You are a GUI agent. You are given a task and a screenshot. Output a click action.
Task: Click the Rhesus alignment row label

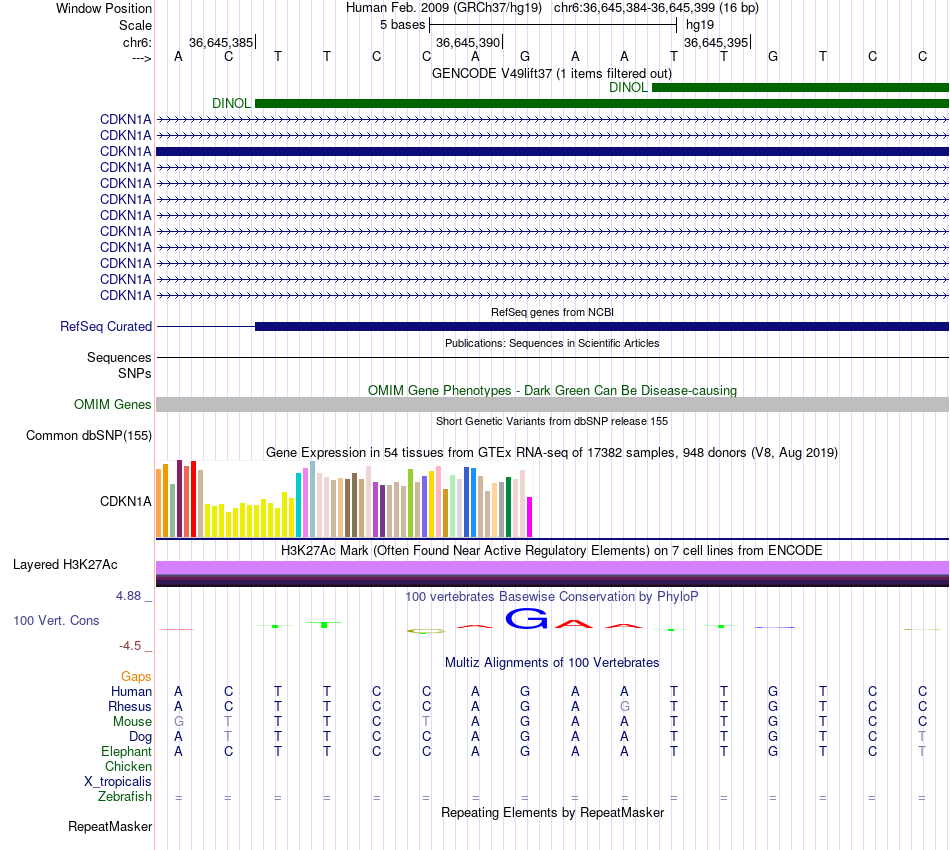coord(130,706)
